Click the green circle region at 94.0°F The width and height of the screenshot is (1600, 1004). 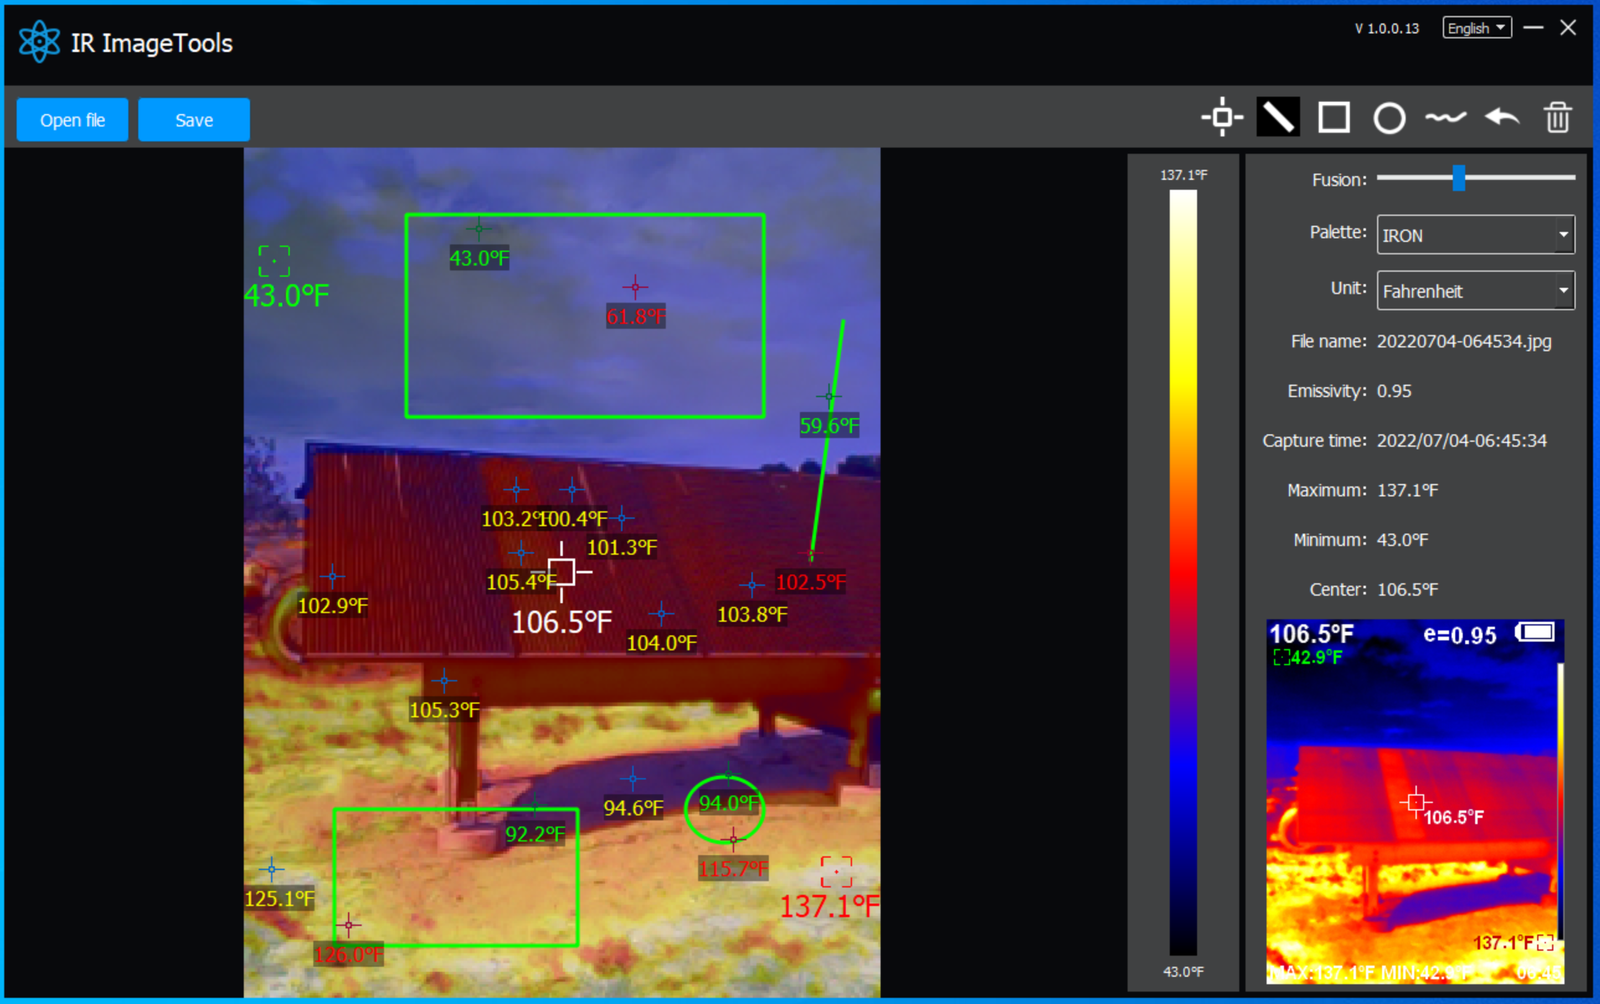coord(725,808)
